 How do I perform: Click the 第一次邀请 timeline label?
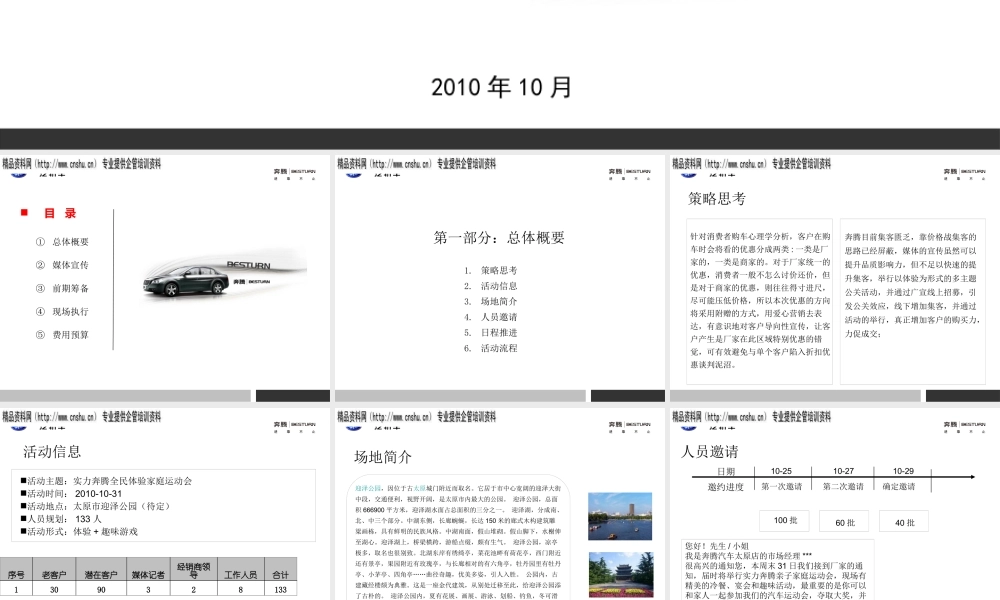pyautogui.click(x=782, y=487)
